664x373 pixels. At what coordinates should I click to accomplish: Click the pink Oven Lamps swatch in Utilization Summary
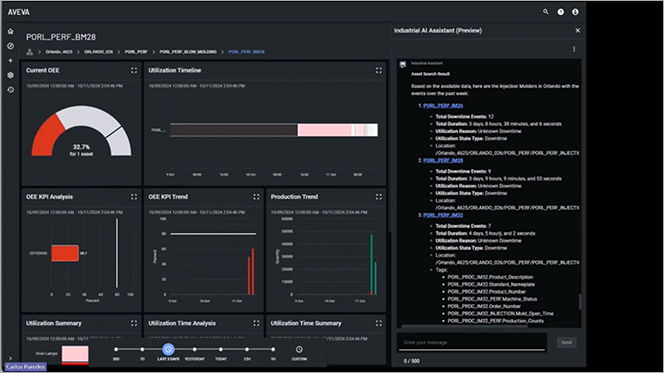(75, 354)
